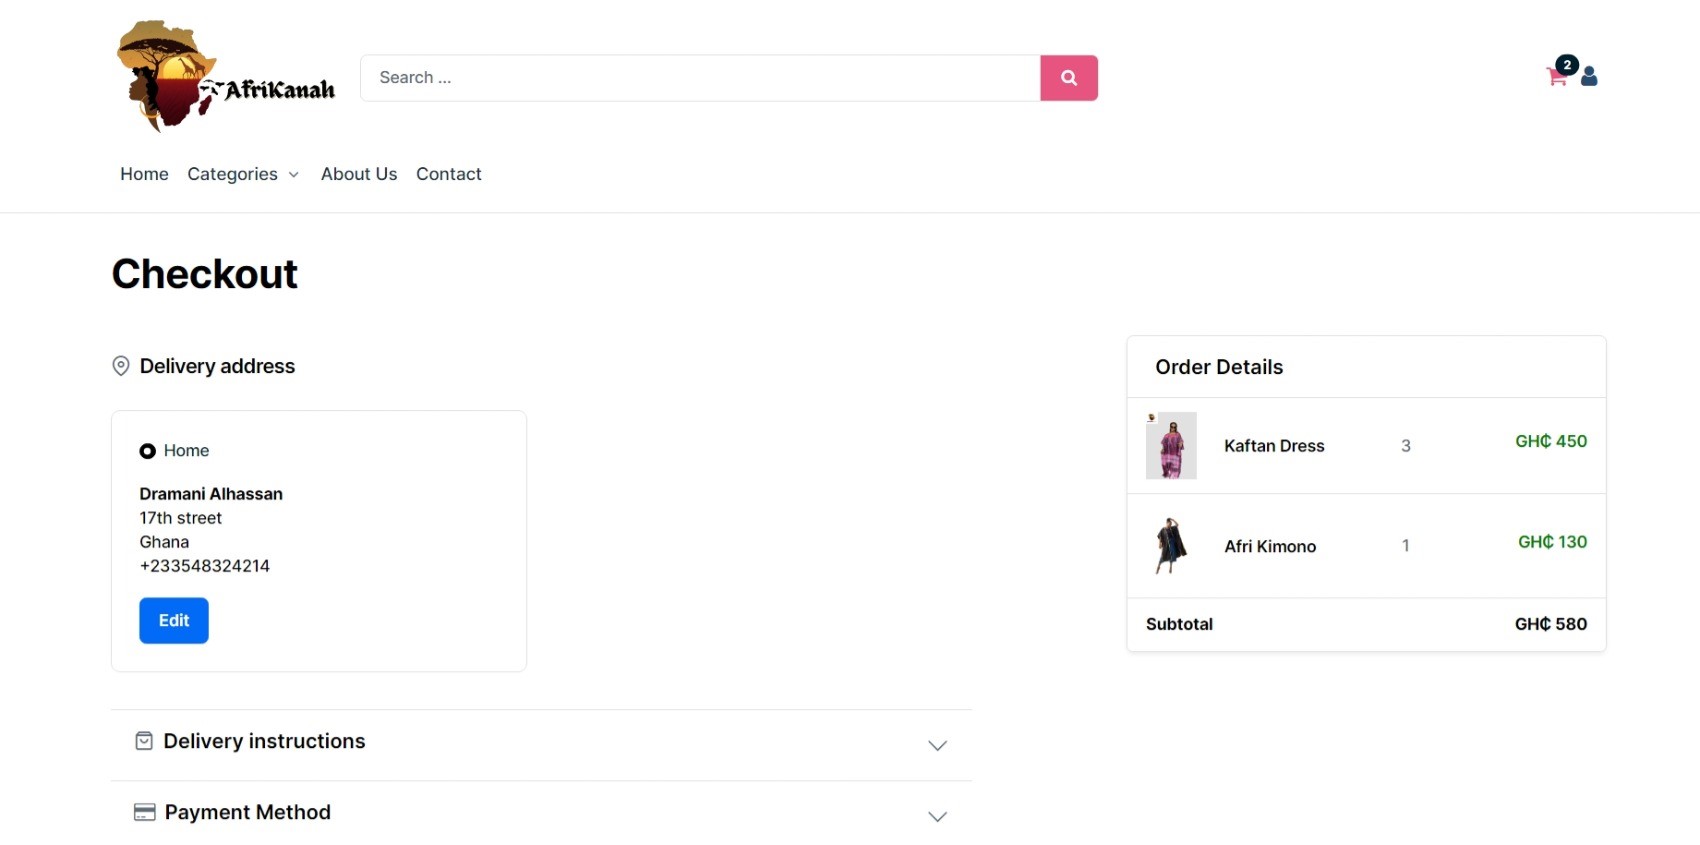Click the AfriKanah logo
Screen dimensions: 1700x845
pos(226,76)
